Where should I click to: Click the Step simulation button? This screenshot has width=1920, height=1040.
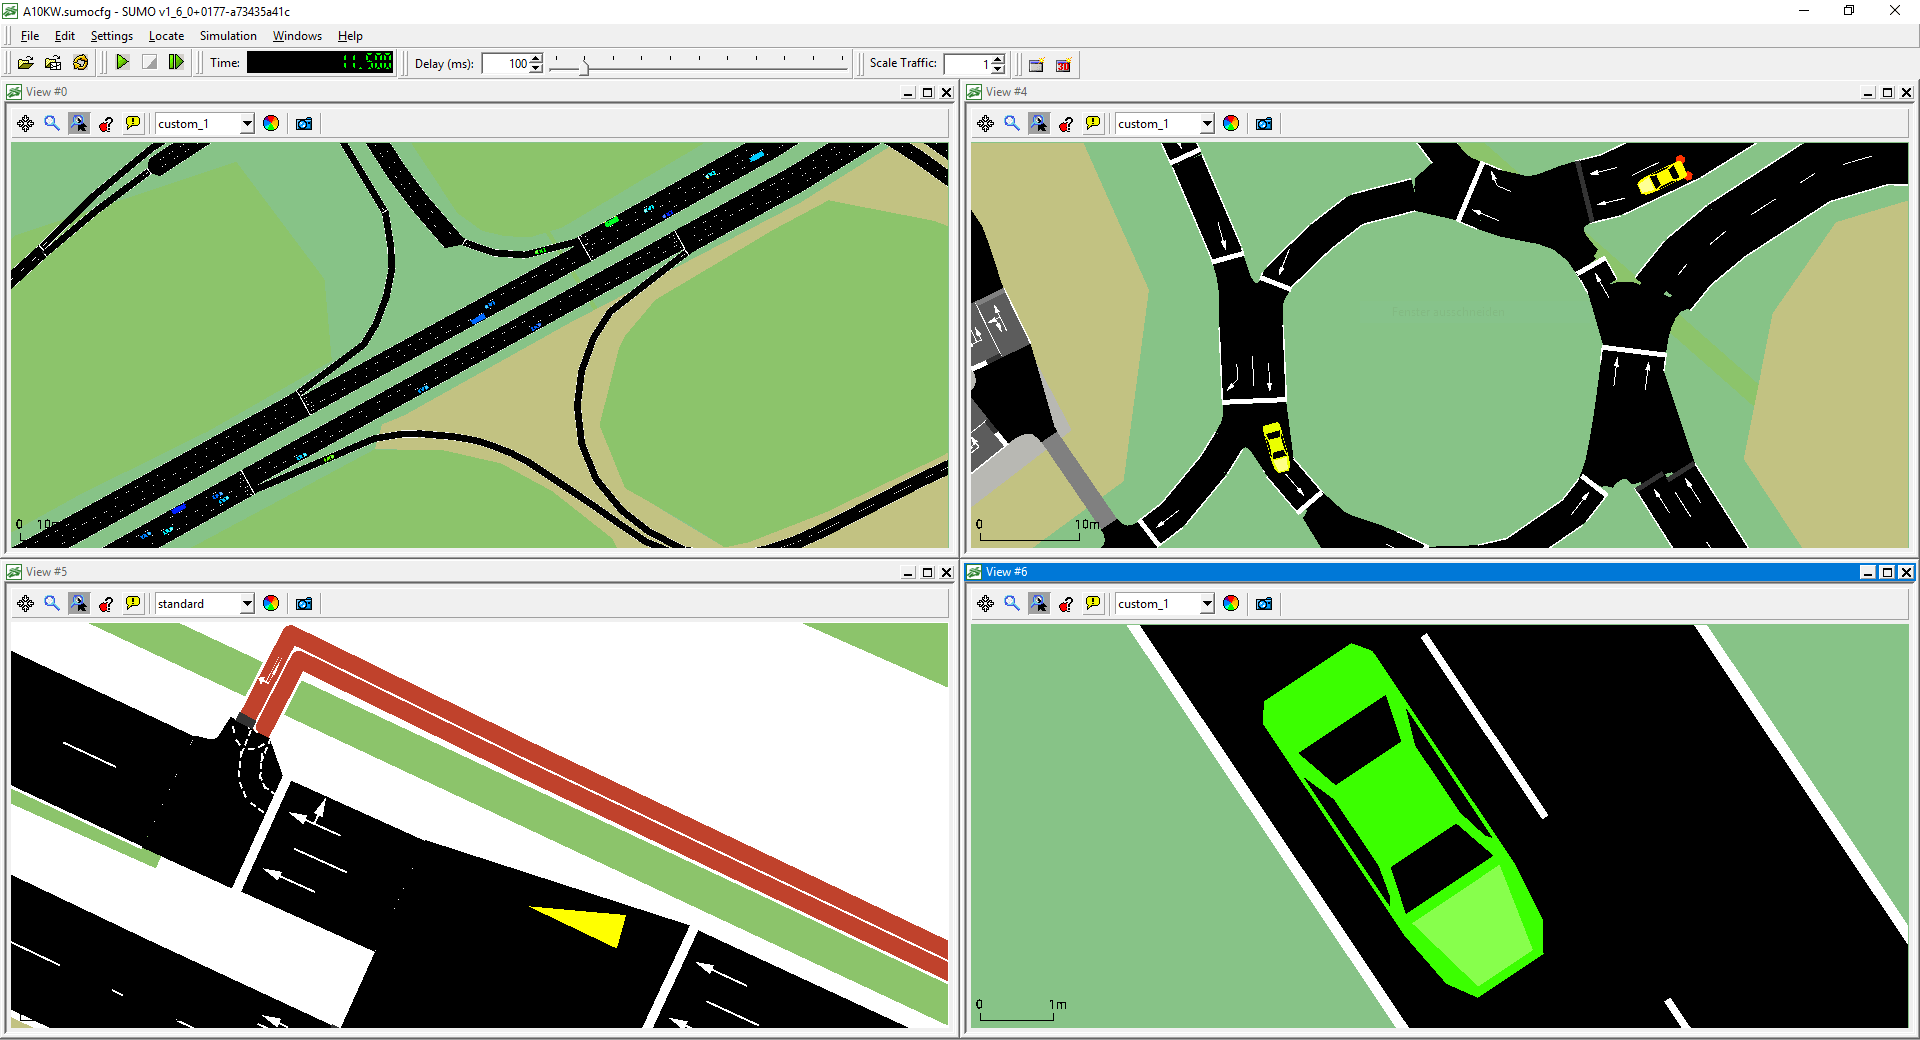[176, 63]
